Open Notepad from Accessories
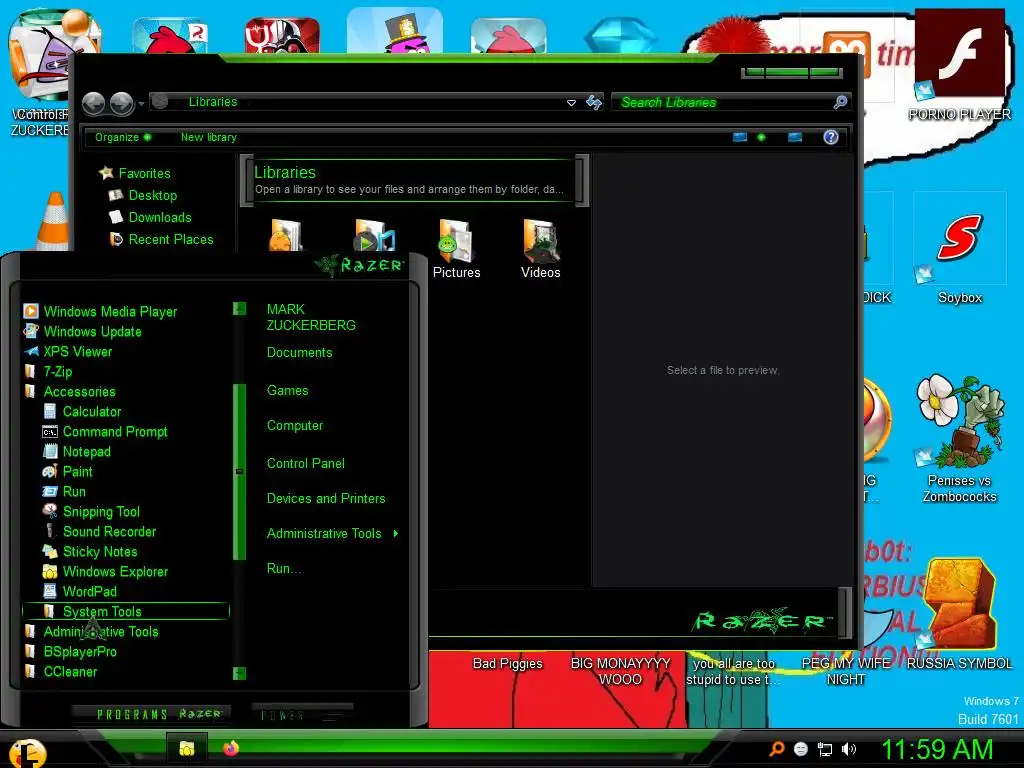The width and height of the screenshot is (1024, 768). pos(76,451)
